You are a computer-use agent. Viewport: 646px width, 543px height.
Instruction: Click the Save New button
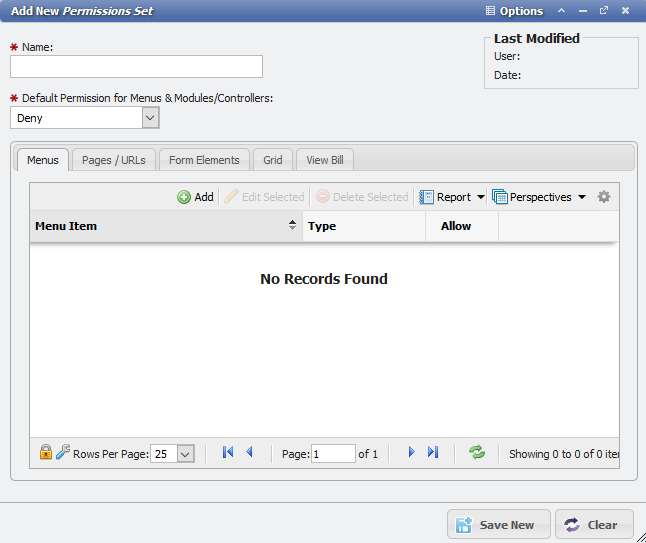point(497,525)
